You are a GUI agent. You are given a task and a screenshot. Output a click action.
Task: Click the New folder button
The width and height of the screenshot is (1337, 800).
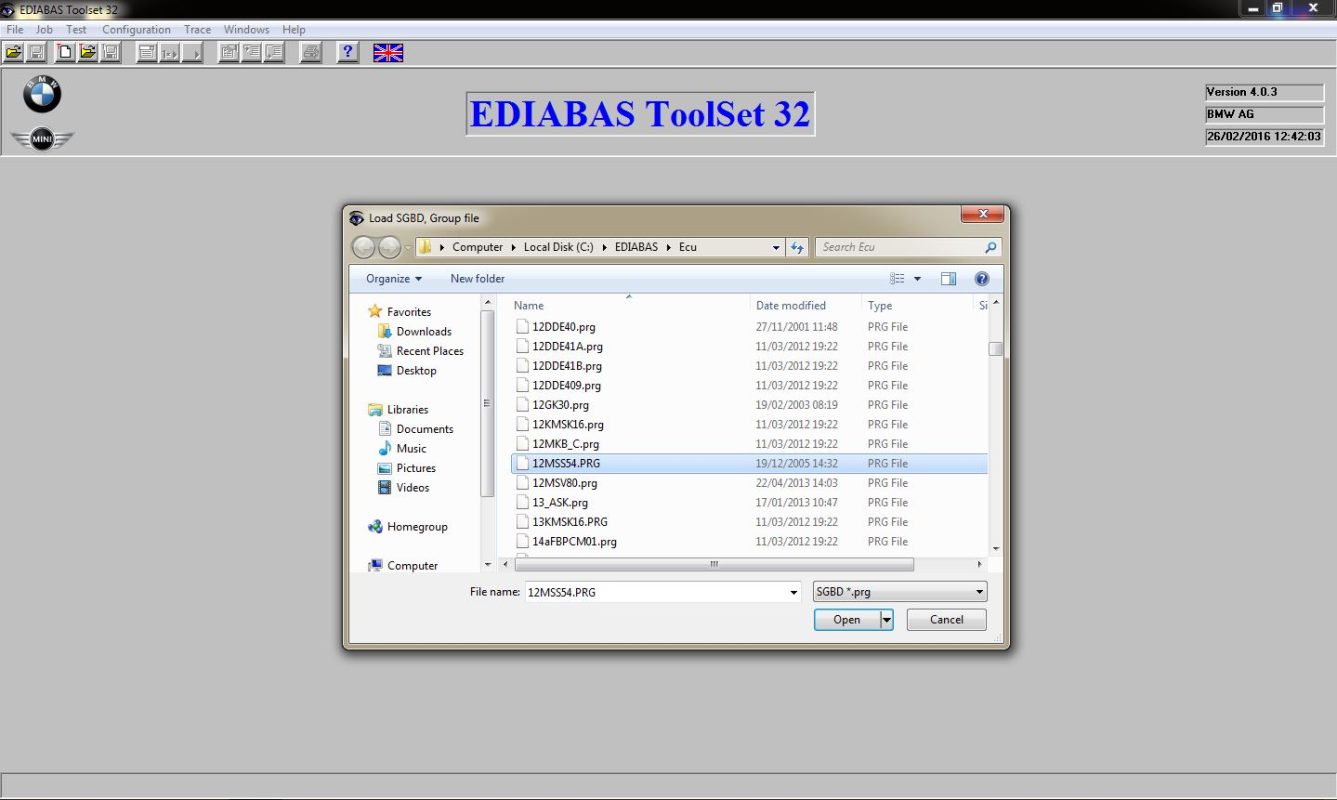point(477,279)
